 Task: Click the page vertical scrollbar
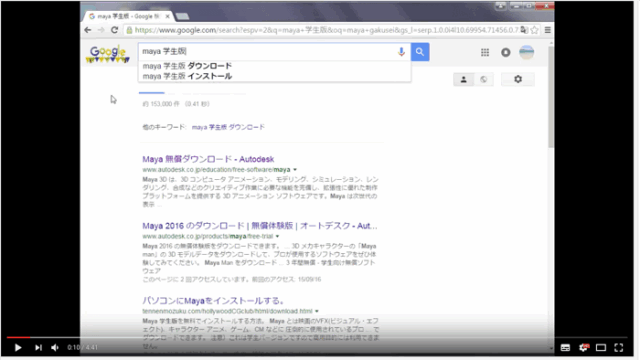[x=551, y=97]
